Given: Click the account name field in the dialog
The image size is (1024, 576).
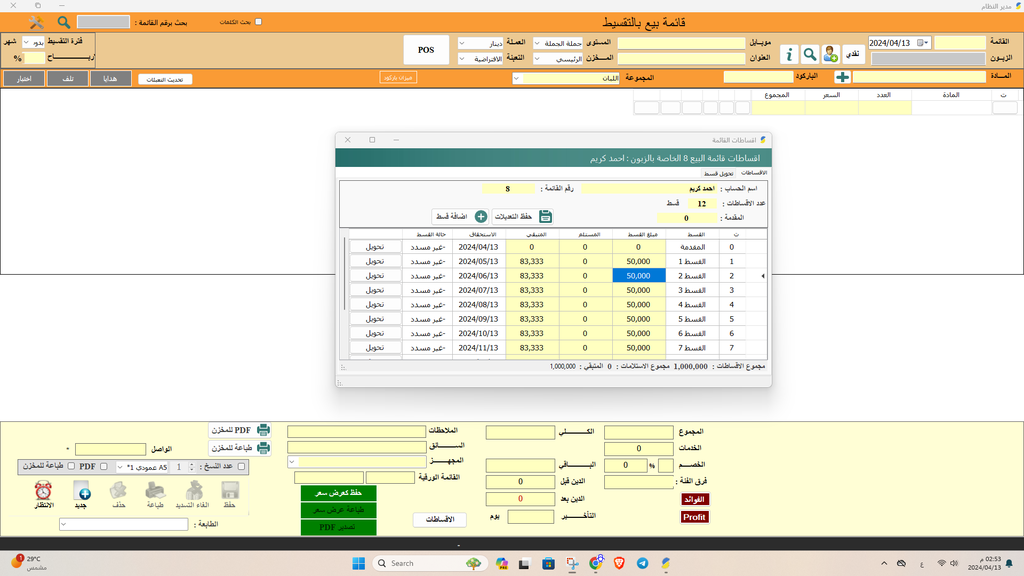Looking at the screenshot, I should 650,188.
